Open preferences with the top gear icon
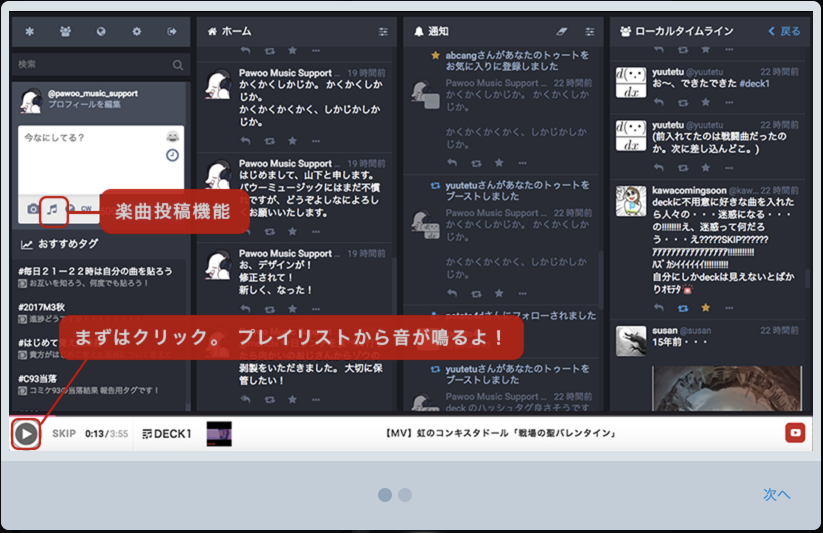Viewport: 823px width, 533px height. click(136, 32)
